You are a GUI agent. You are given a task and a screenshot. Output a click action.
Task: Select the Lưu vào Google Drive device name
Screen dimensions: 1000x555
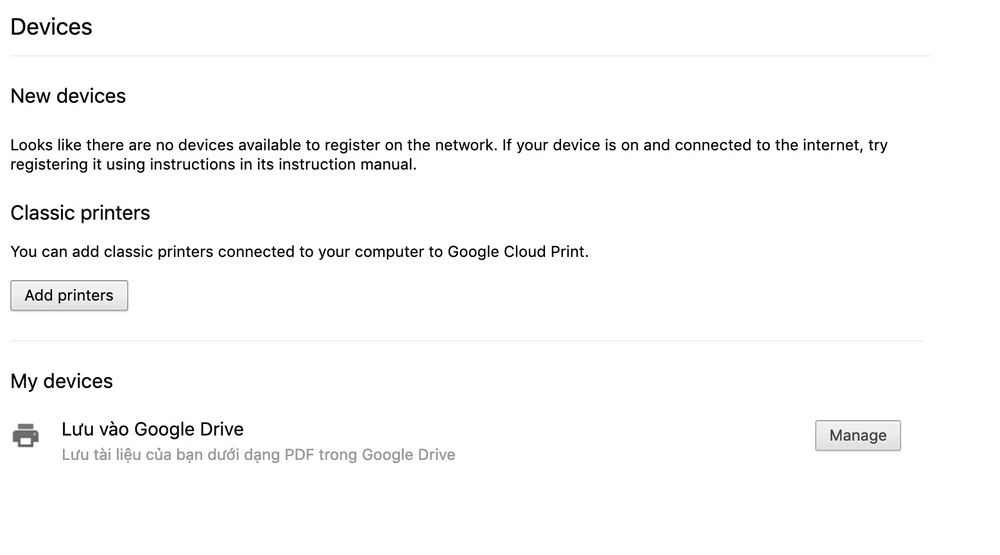[152, 429]
